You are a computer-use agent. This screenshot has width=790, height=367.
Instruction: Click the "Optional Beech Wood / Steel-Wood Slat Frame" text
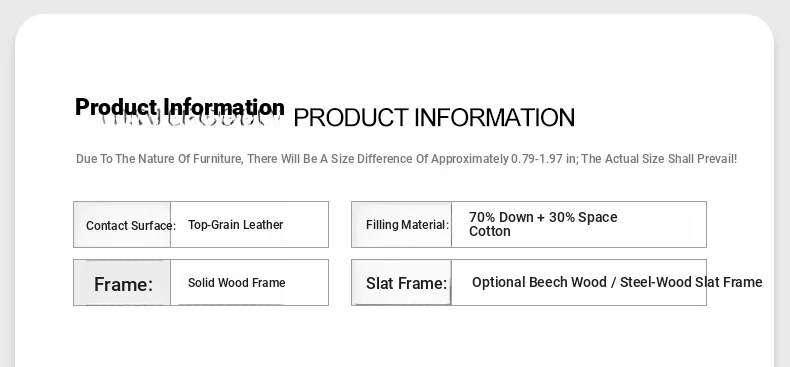(617, 282)
